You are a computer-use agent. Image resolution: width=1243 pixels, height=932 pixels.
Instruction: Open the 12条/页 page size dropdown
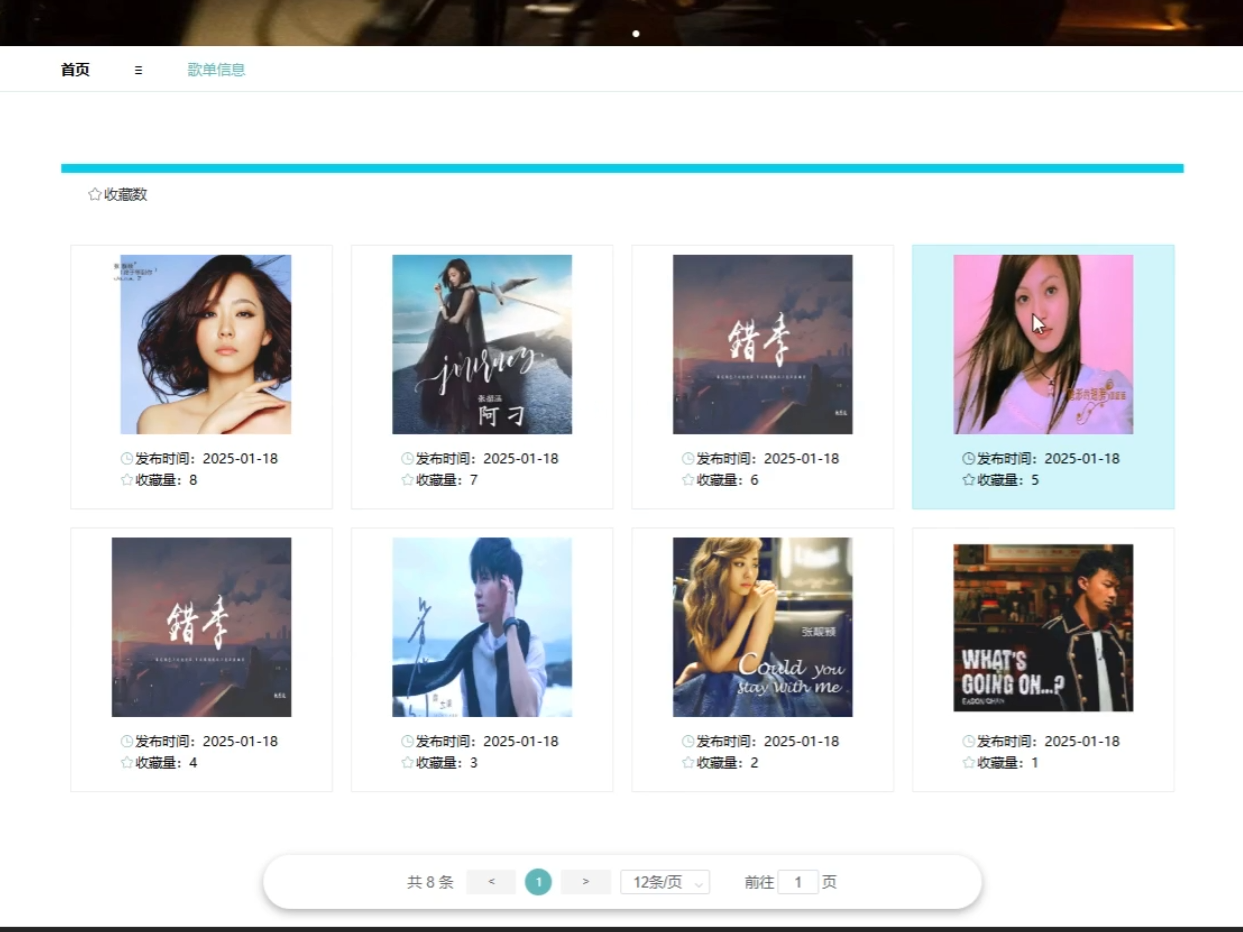(665, 882)
